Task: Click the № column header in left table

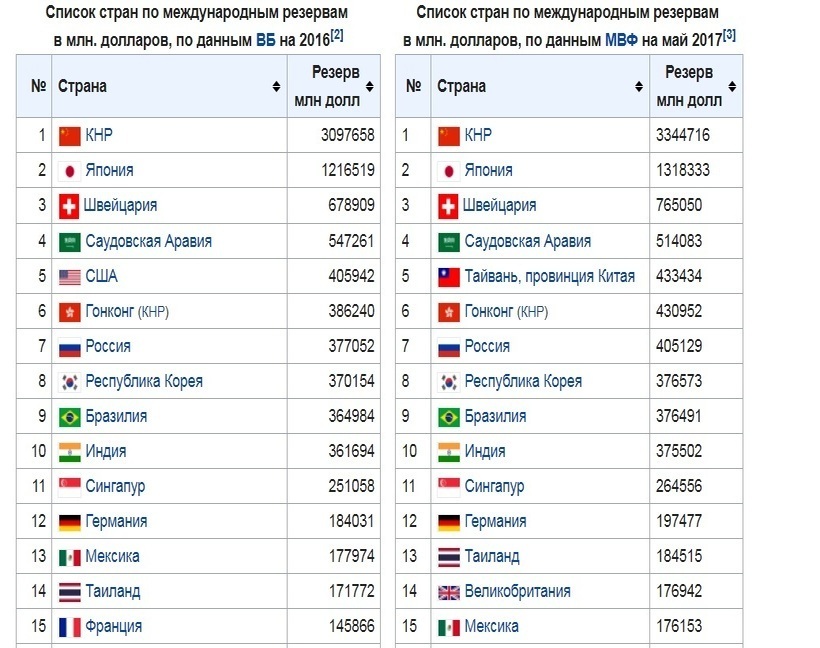Action: tap(39, 86)
